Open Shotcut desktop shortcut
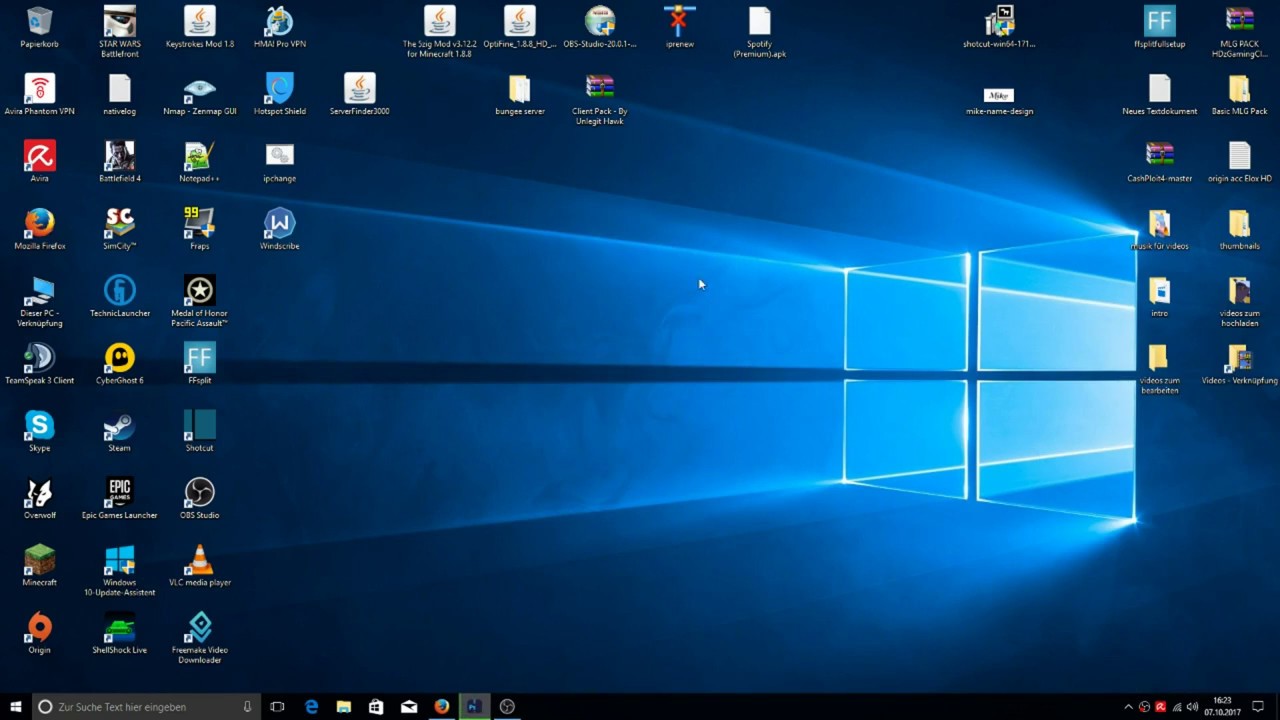Viewport: 1280px width, 720px height. (200, 425)
